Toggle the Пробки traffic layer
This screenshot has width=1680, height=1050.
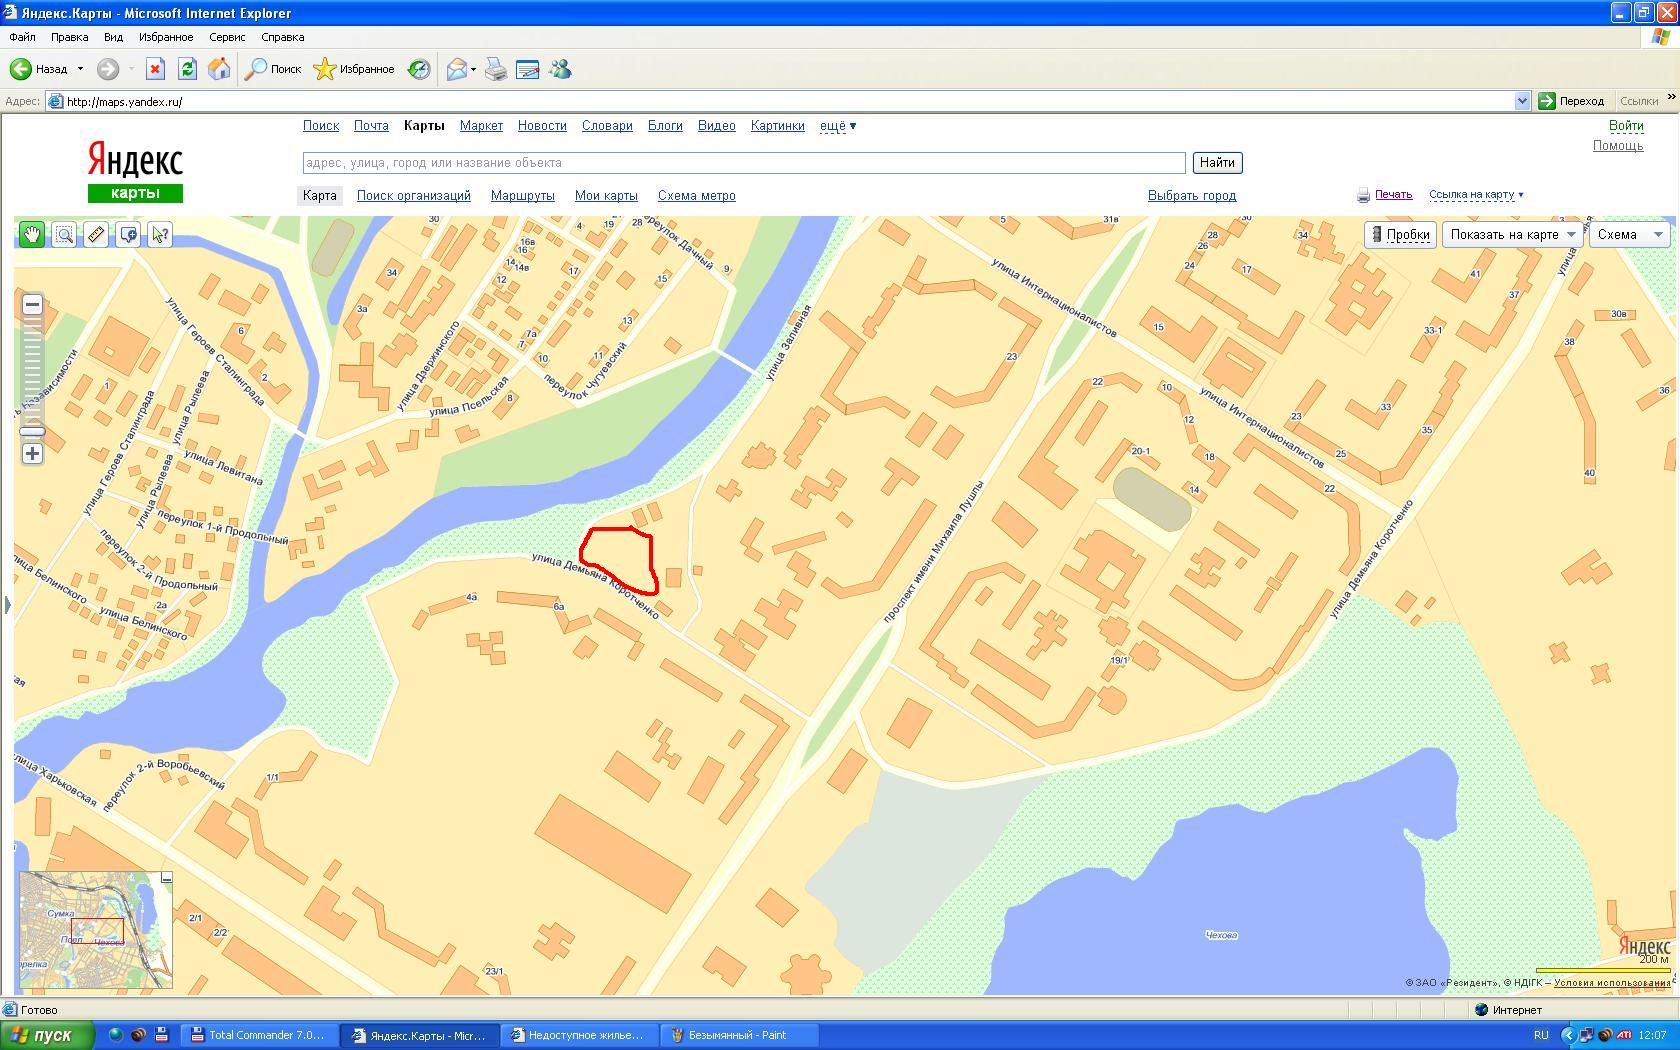1400,235
